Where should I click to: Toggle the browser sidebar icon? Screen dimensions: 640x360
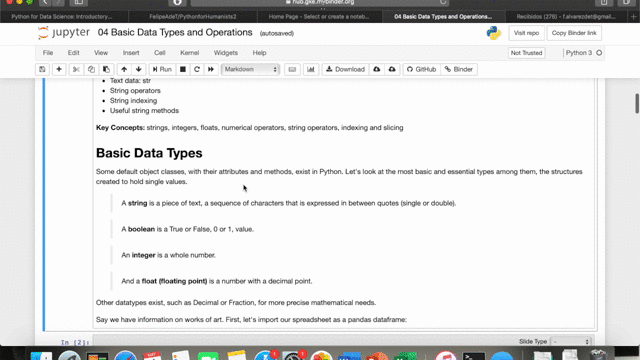click(x=78, y=2)
